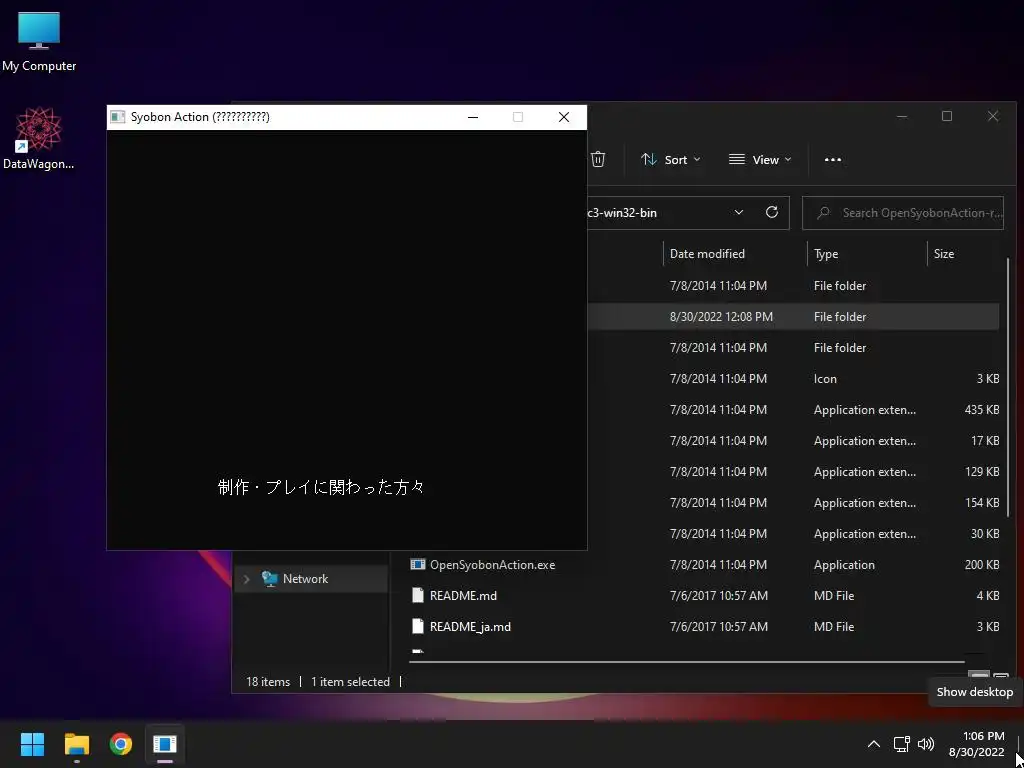Click the Icon type row sized 3 KB

point(793,379)
